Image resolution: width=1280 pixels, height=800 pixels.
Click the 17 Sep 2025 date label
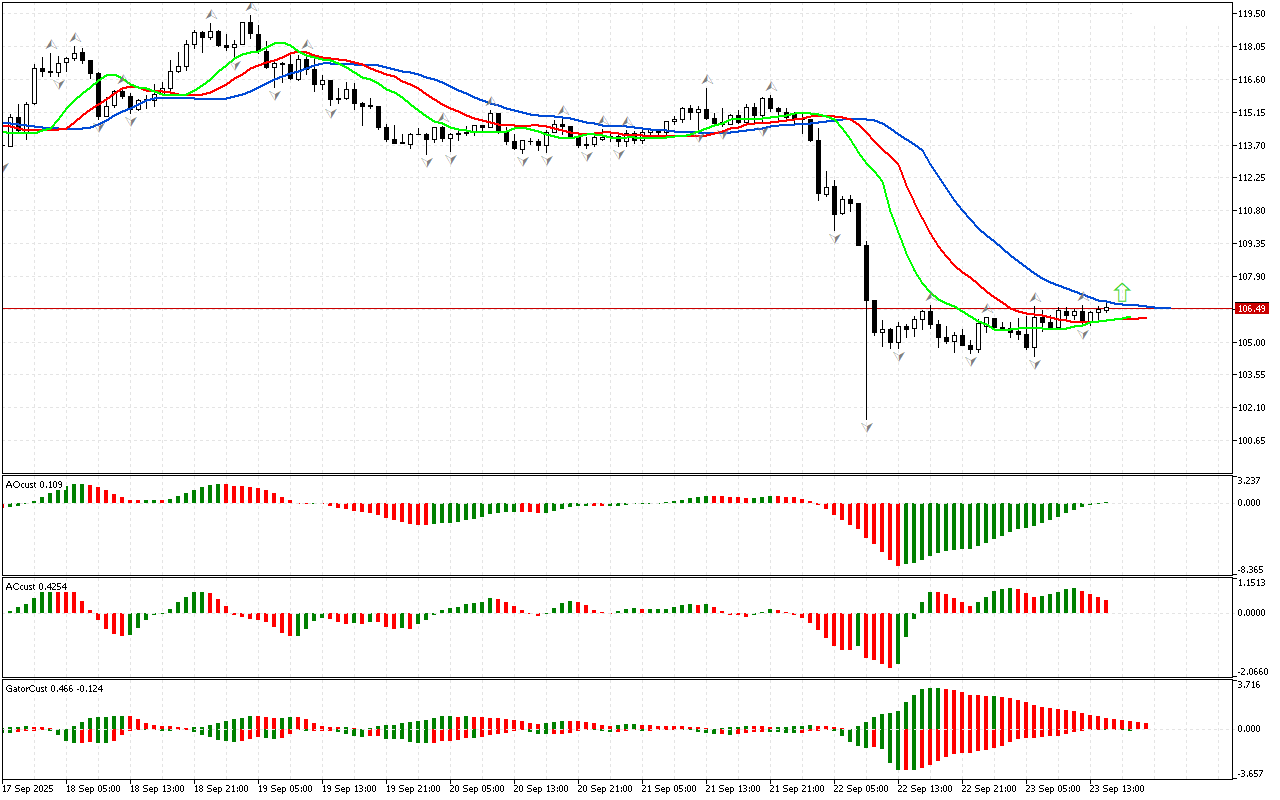coord(31,788)
